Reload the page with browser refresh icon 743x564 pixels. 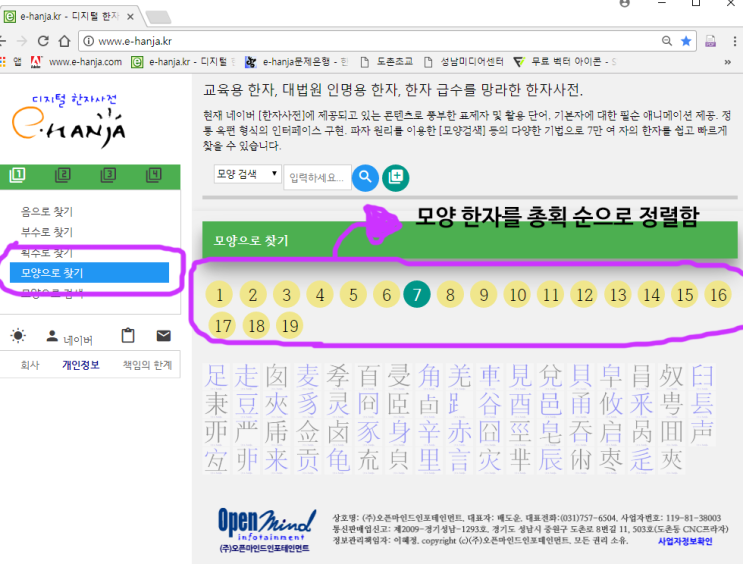point(43,41)
